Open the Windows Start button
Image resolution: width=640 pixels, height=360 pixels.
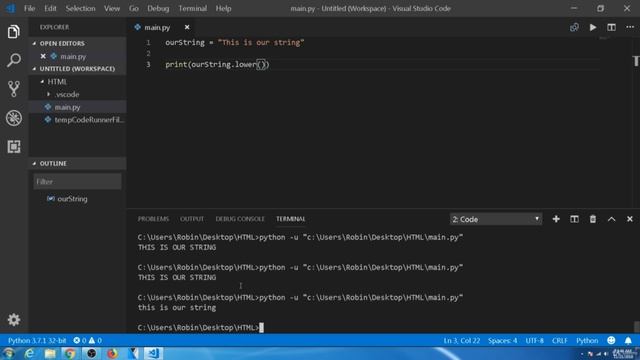click(8, 353)
